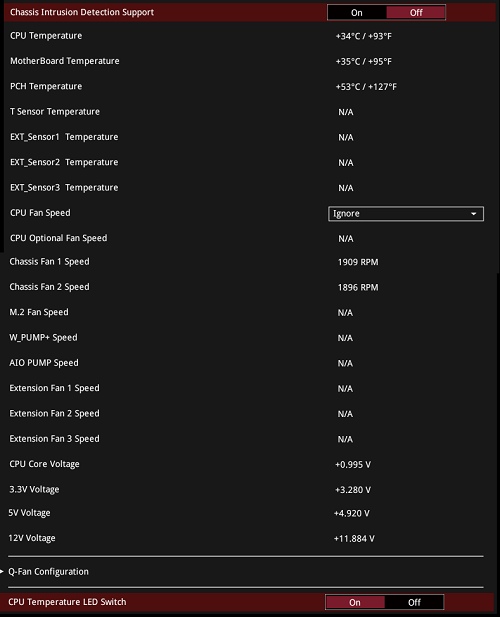Click the N/A value for T Sensor Temperature
This screenshot has height=617, width=500.
(x=346, y=112)
